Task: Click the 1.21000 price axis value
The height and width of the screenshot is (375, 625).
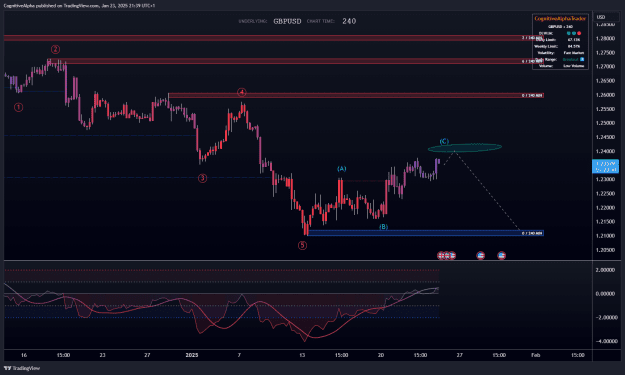Action: pos(605,236)
